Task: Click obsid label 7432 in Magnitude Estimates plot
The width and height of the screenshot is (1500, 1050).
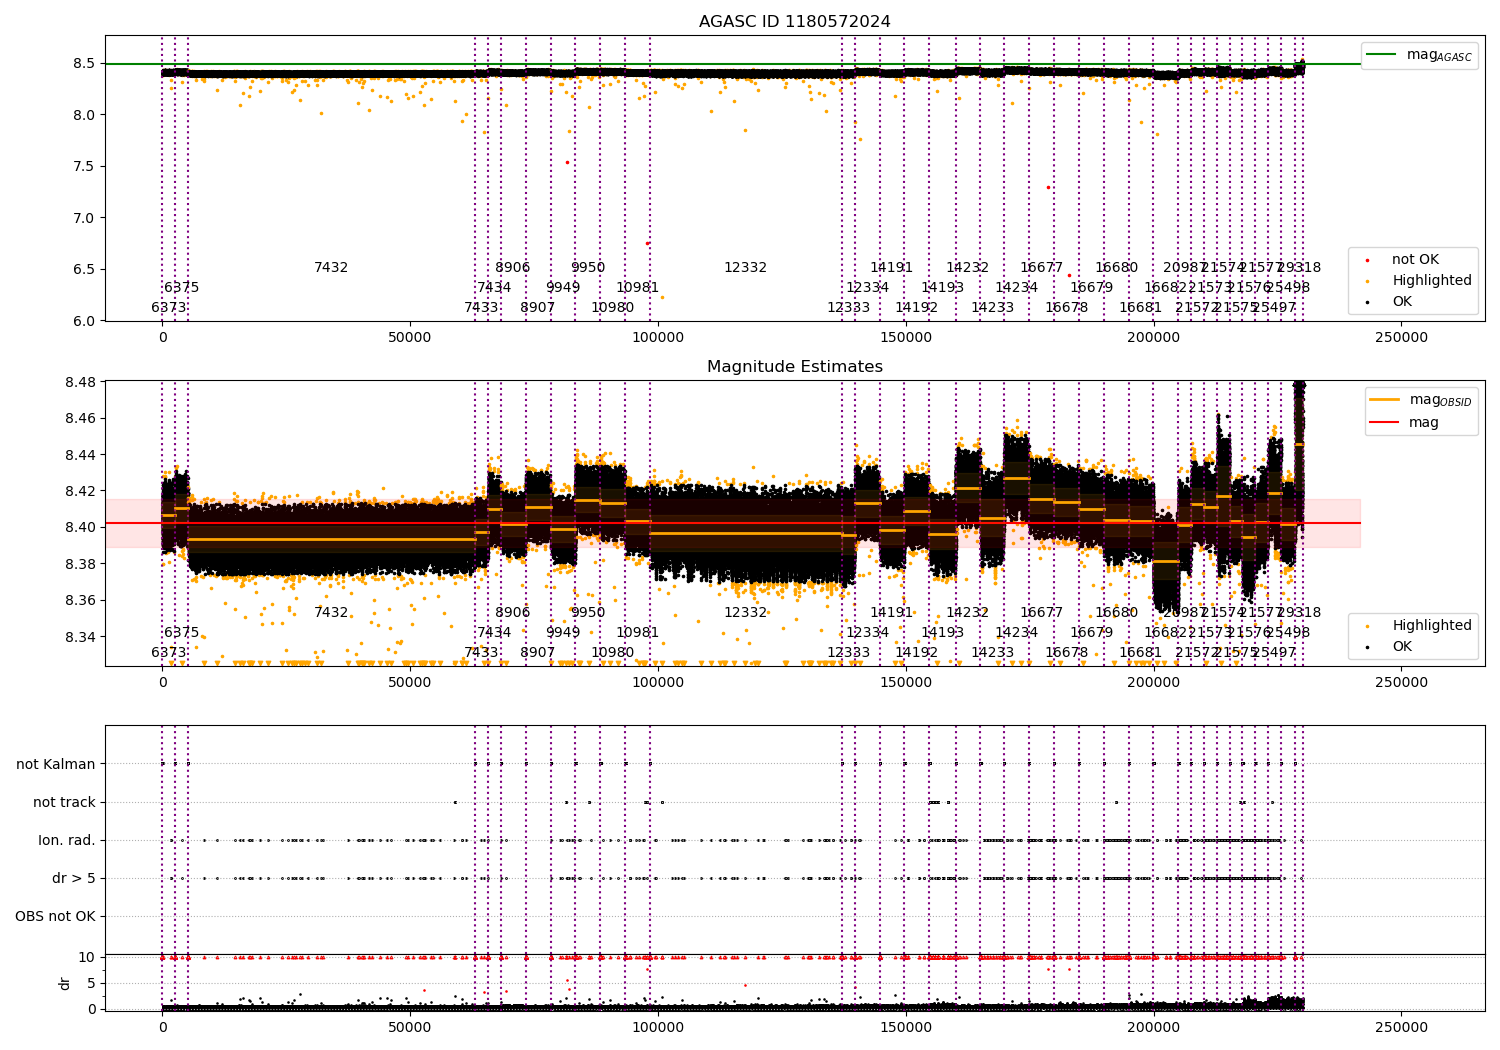Action: [x=331, y=613]
